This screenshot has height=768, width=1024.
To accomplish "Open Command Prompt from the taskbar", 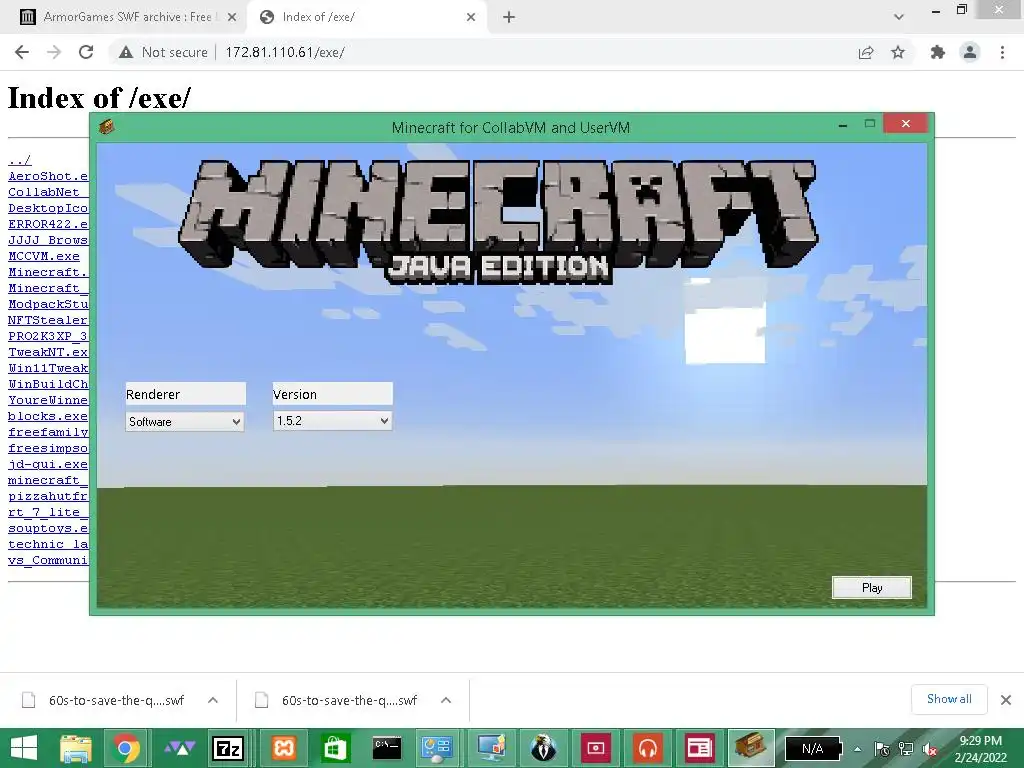I will pyautogui.click(x=387, y=748).
